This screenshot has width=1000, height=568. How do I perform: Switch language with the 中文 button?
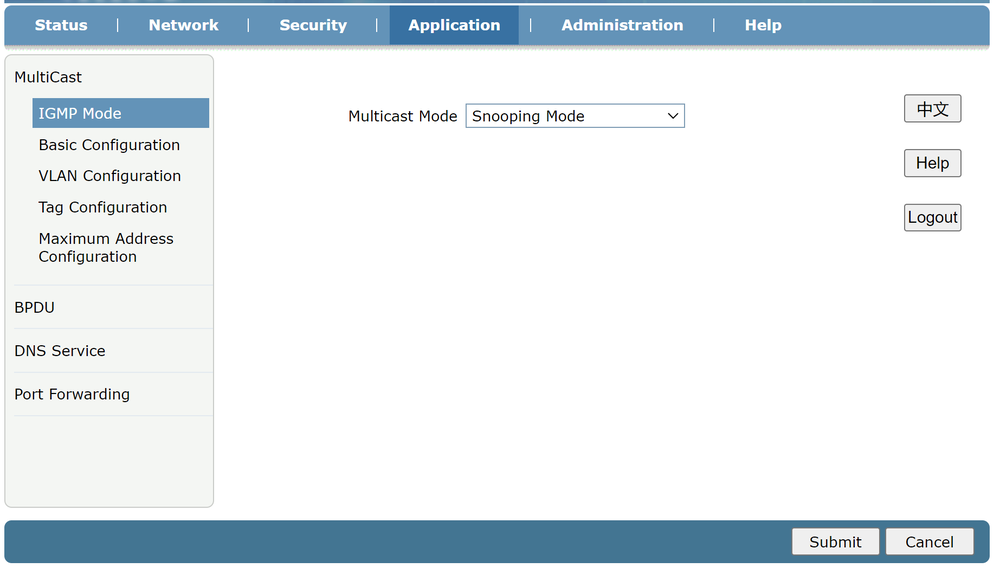point(932,109)
